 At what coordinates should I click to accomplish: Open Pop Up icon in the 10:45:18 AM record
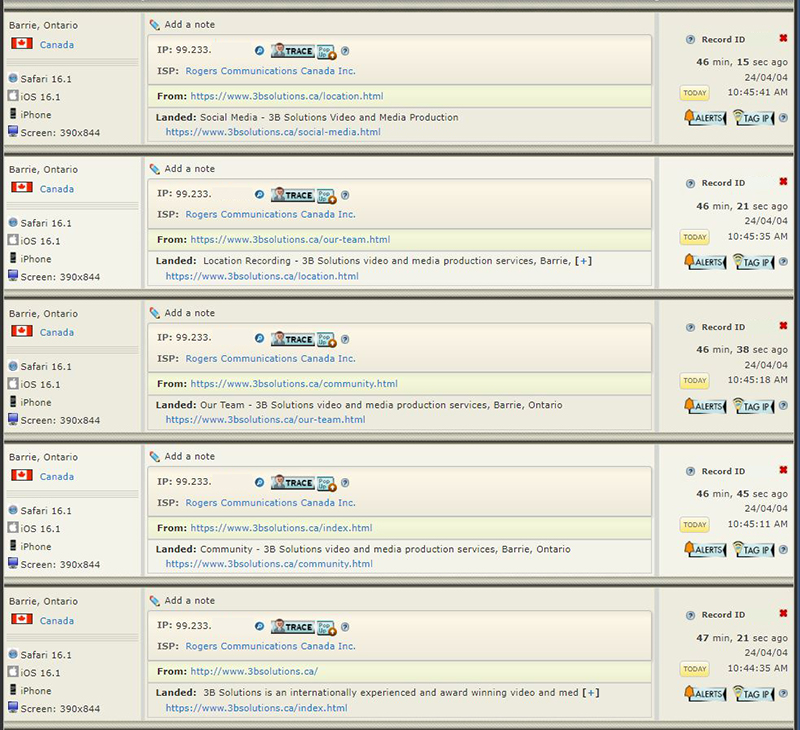click(x=327, y=340)
